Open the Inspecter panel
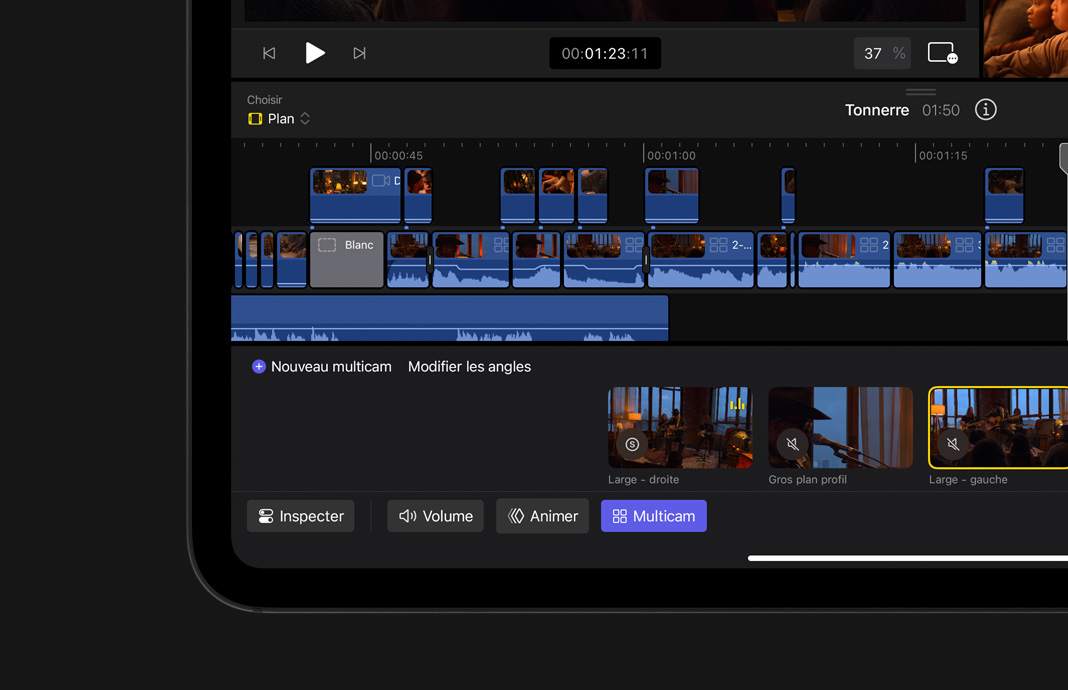This screenshot has height=690, width=1068. (x=300, y=516)
